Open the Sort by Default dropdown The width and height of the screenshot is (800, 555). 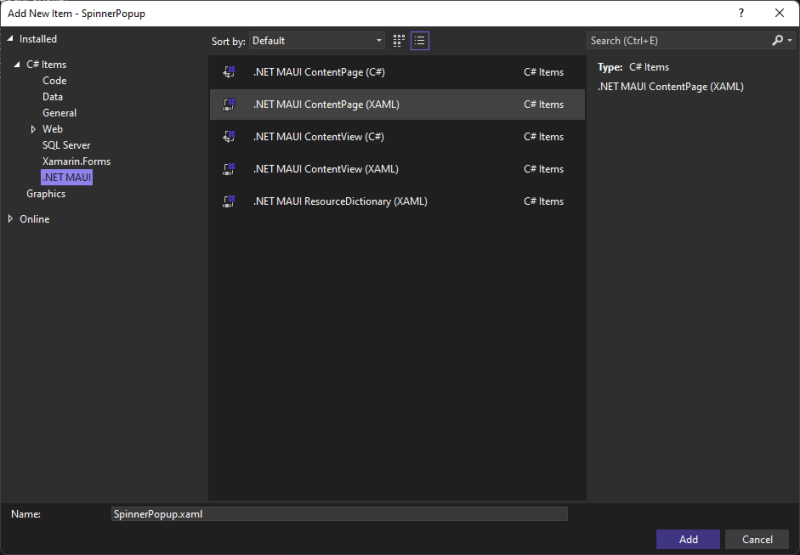pyautogui.click(x=317, y=41)
